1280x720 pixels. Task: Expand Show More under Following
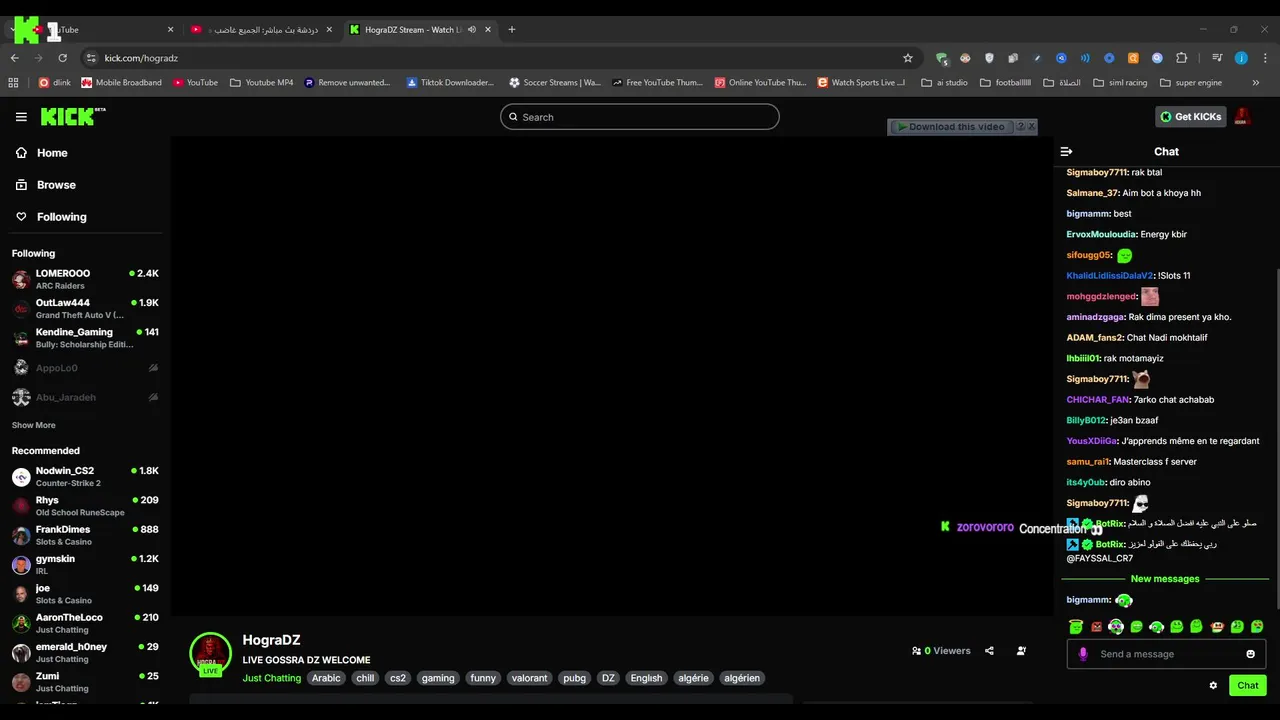click(33, 425)
